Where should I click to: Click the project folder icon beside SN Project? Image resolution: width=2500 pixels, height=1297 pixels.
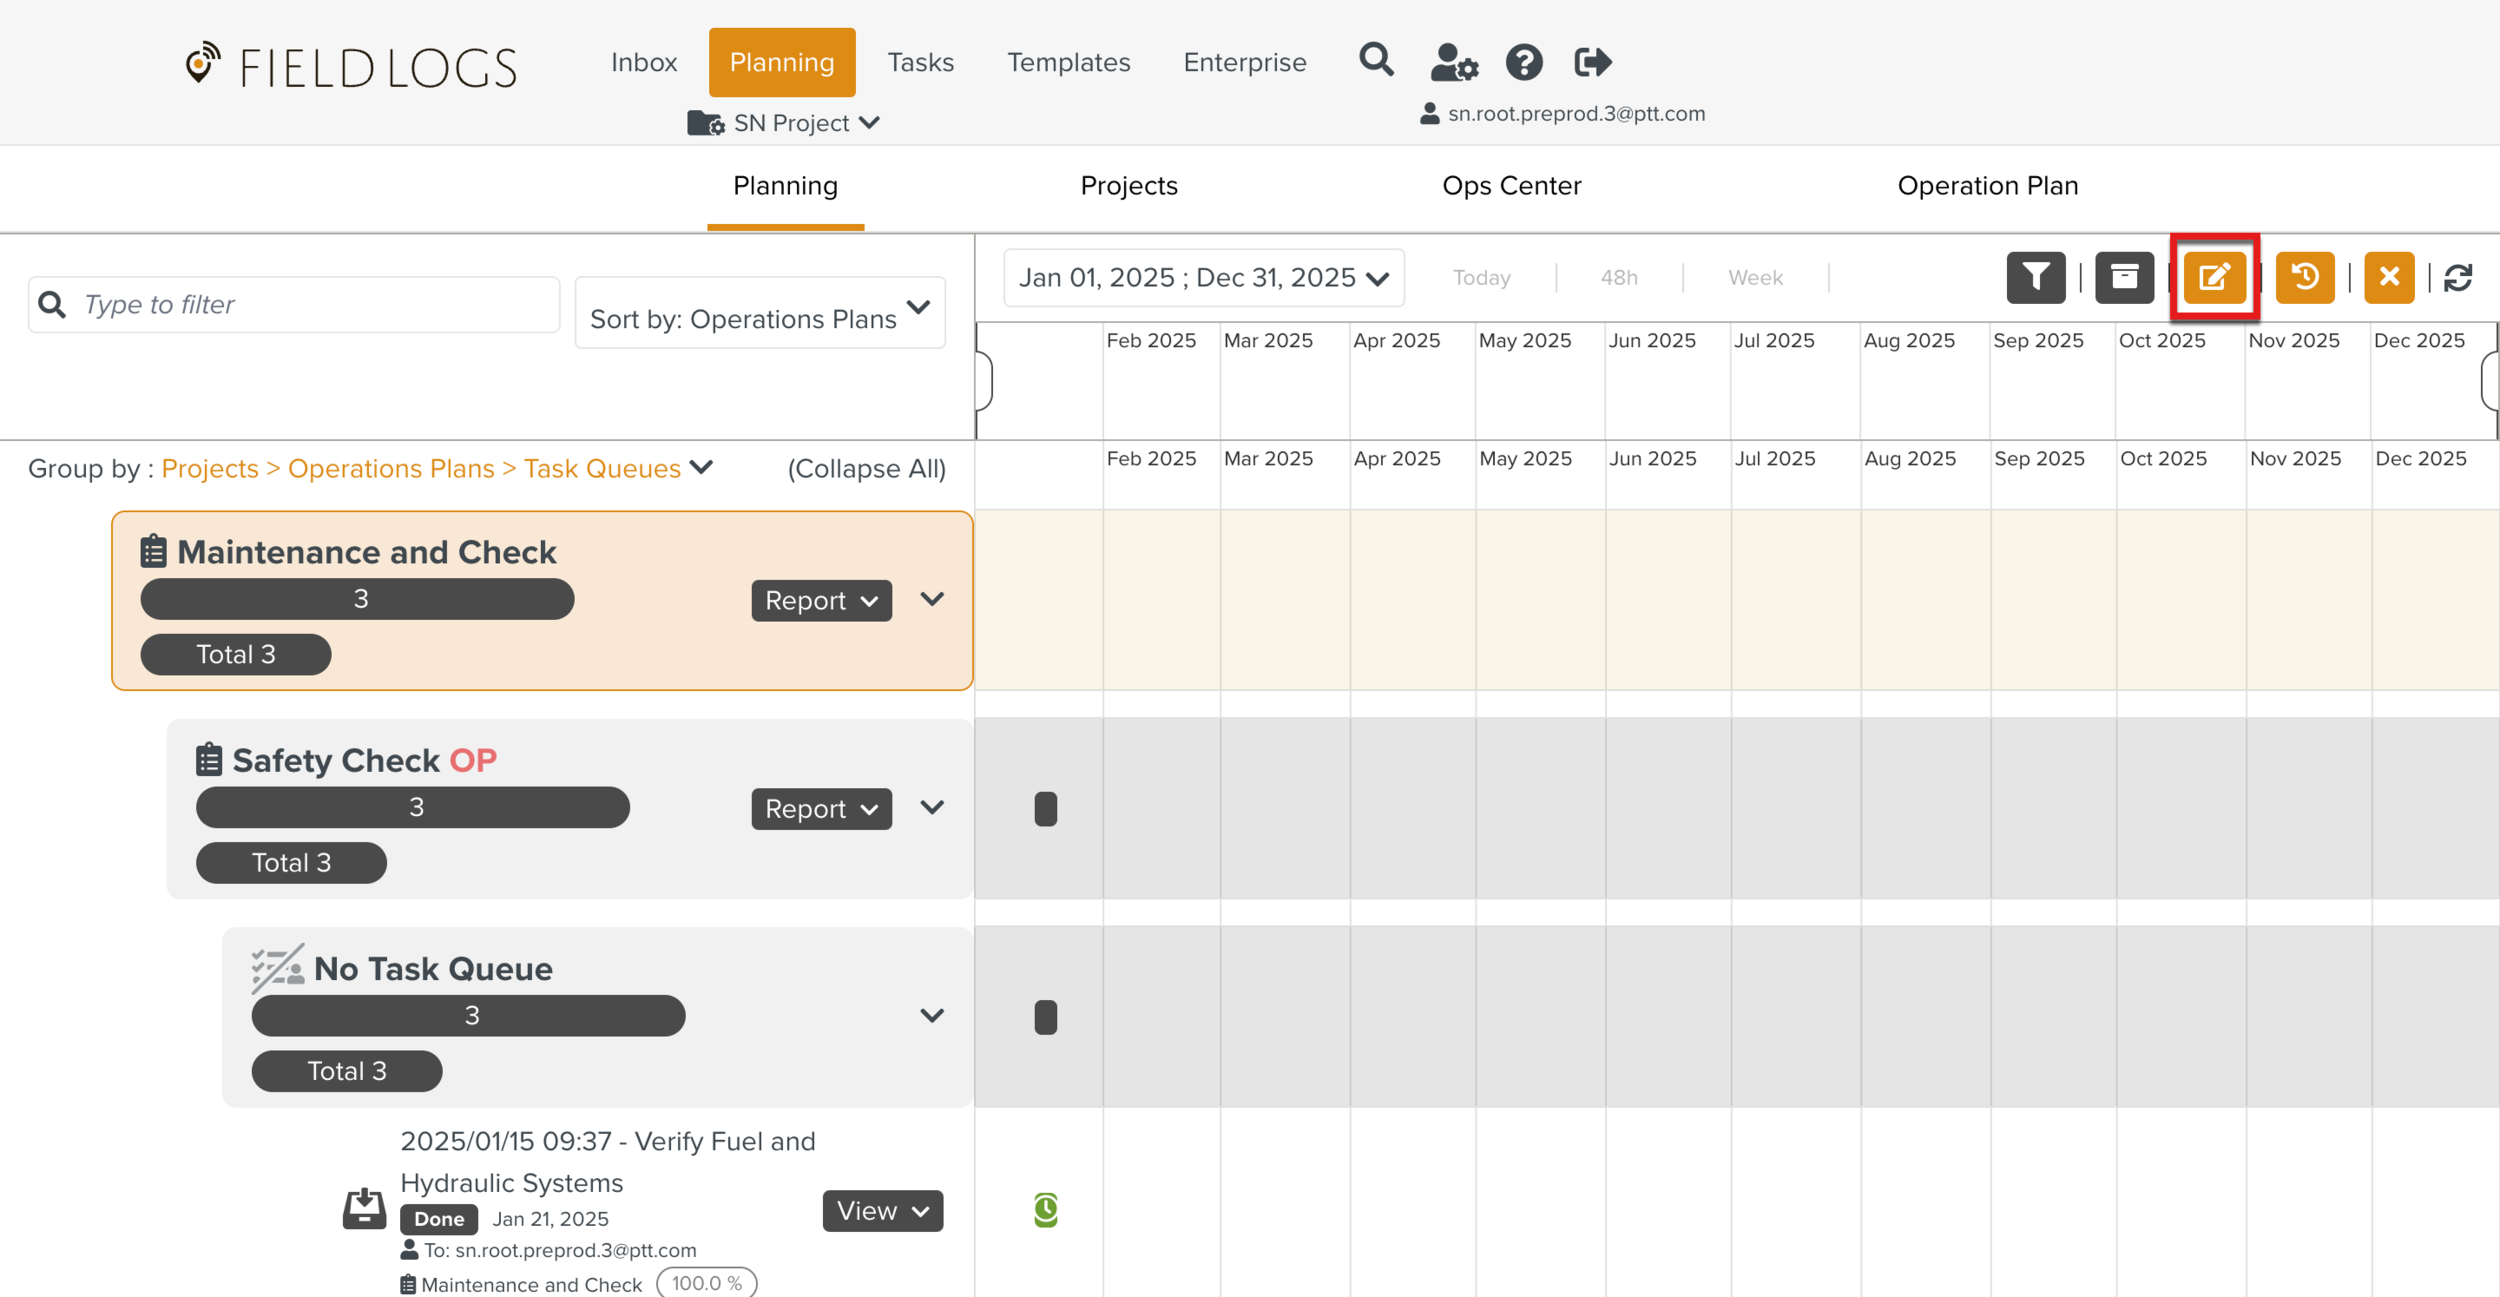[x=706, y=123]
